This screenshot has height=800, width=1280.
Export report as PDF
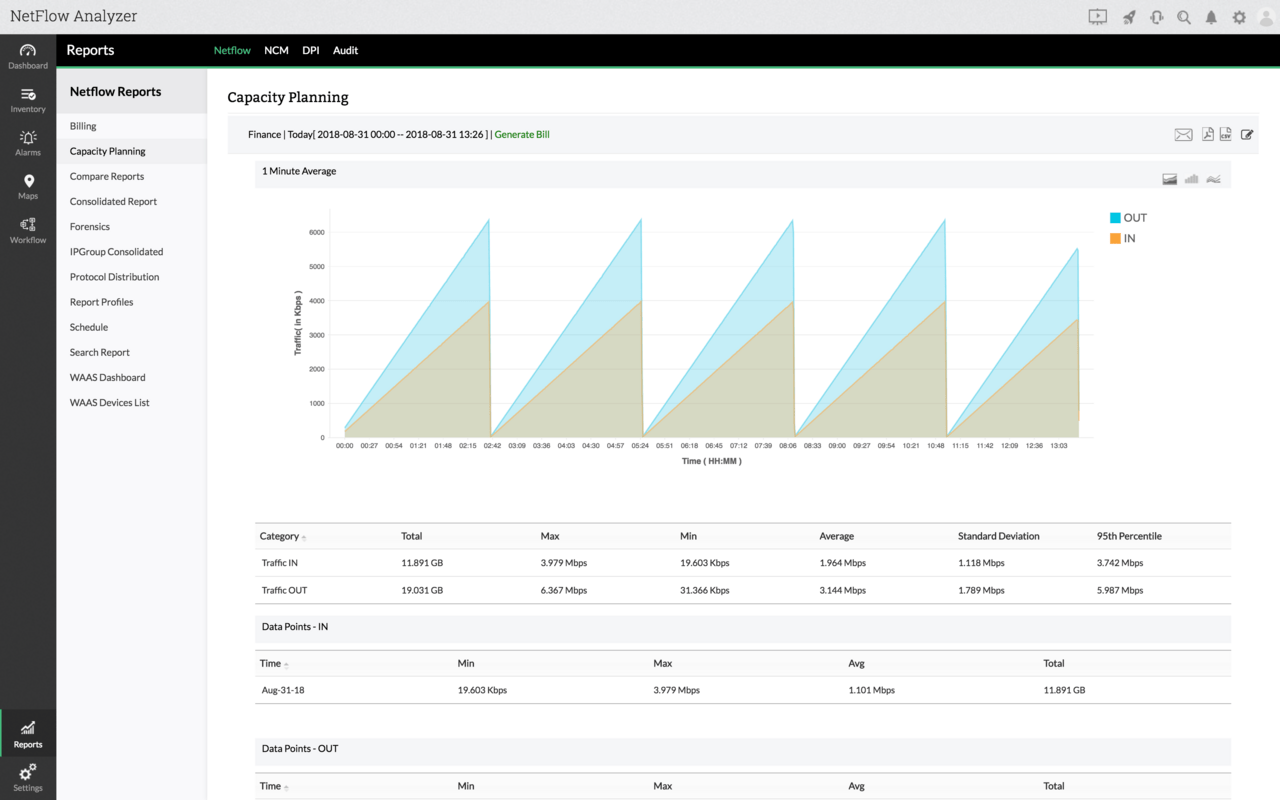pos(1208,134)
